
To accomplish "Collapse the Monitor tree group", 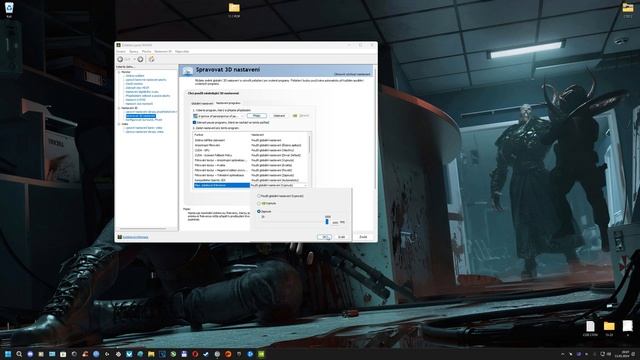I will click(119, 72).
